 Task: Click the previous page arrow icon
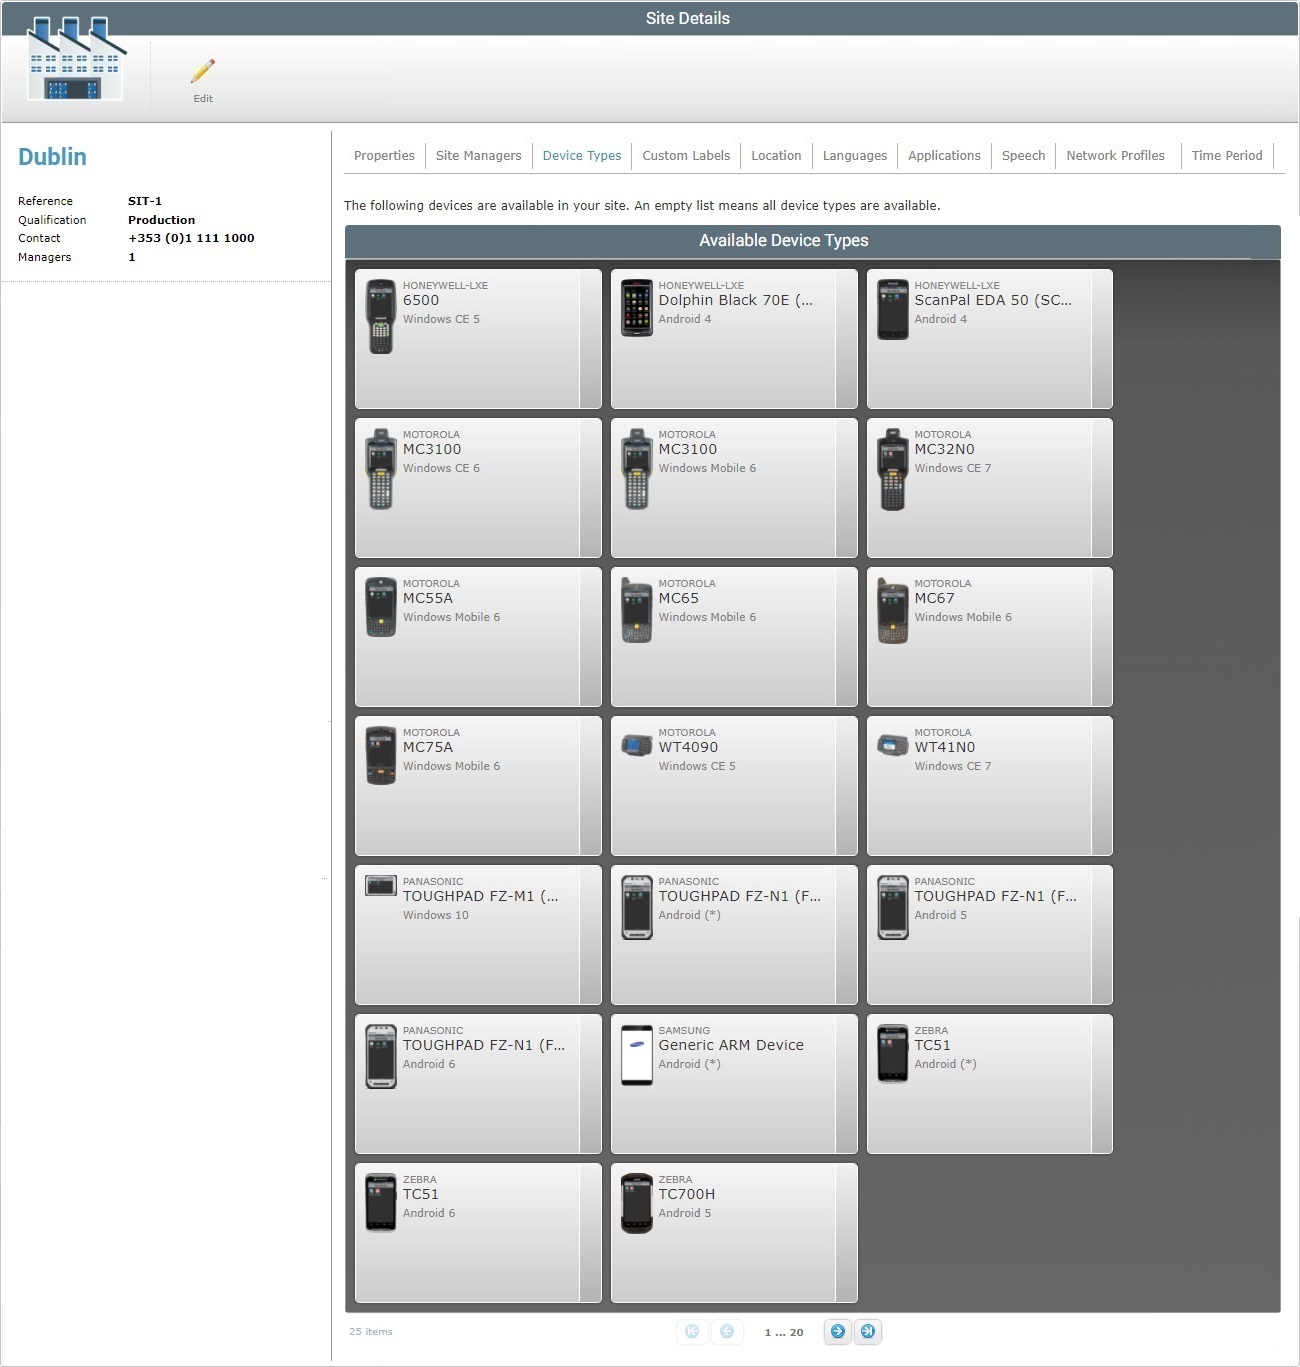pyautogui.click(x=727, y=1332)
